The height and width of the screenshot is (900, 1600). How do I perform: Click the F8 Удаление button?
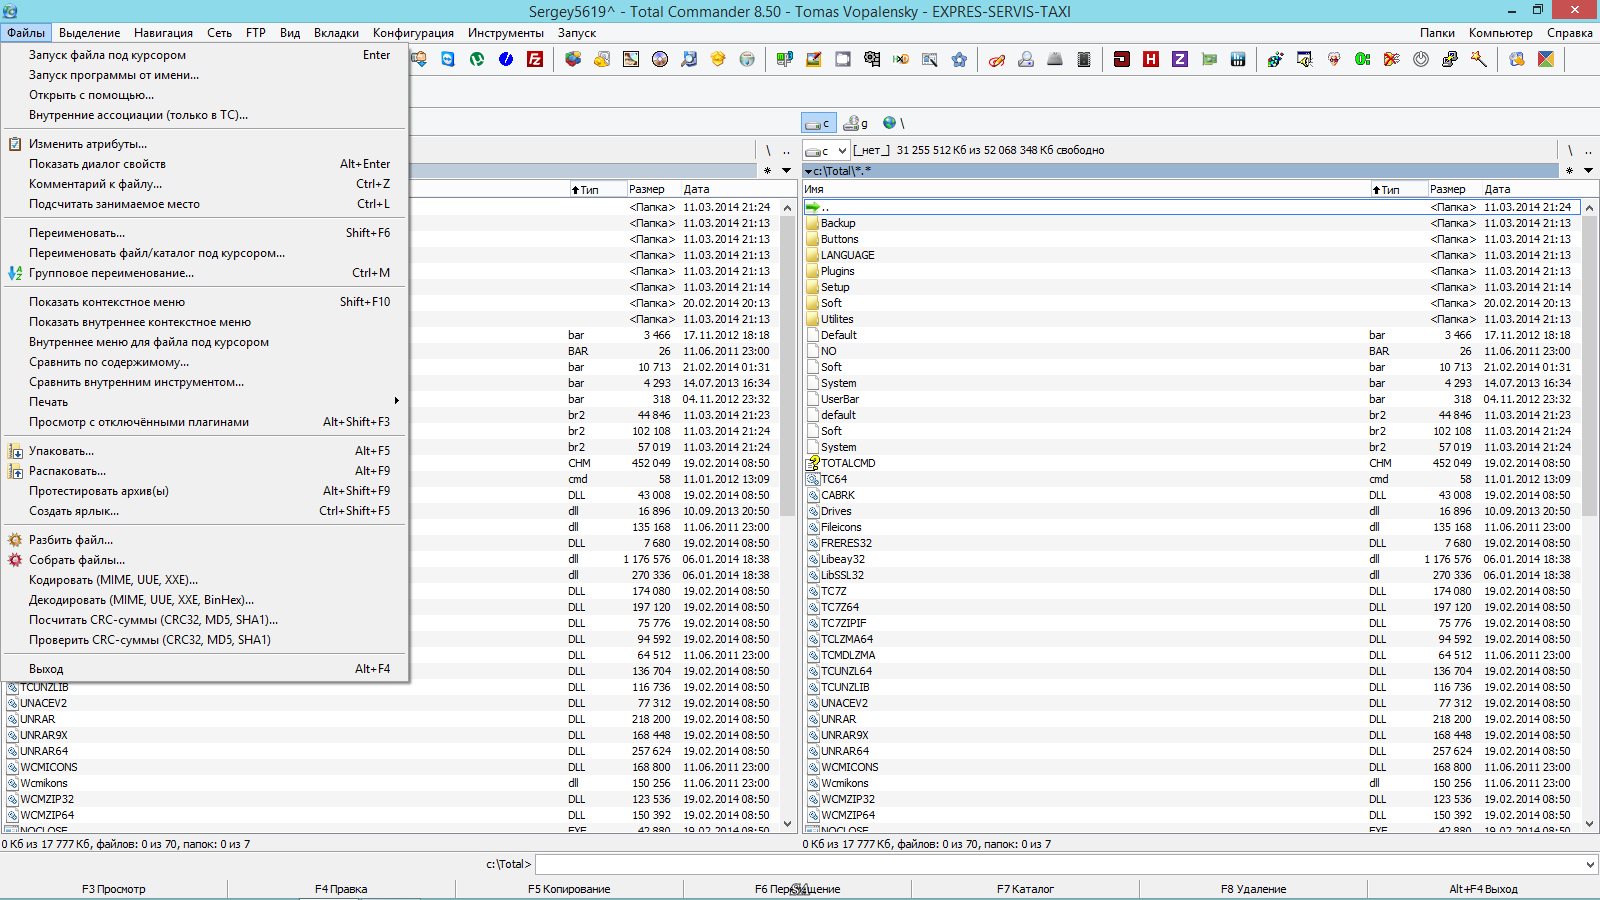pos(1253,889)
